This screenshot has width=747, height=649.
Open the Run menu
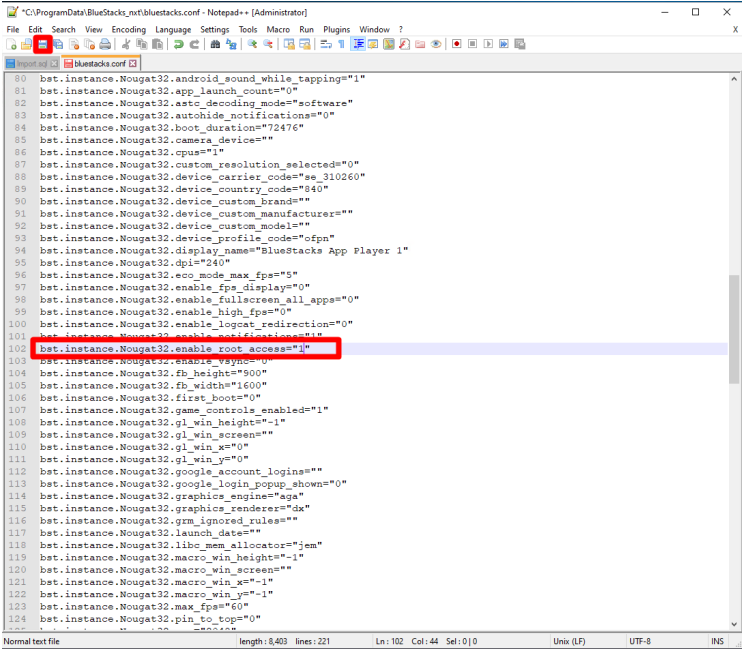tap(306, 30)
